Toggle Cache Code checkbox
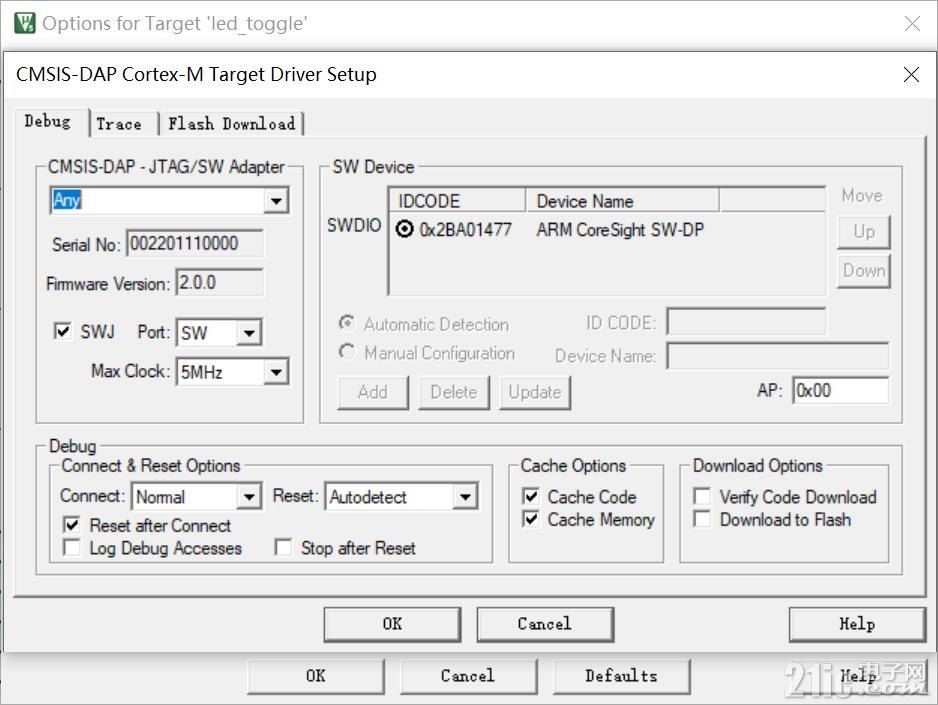This screenshot has height=705, width=938. point(531,496)
